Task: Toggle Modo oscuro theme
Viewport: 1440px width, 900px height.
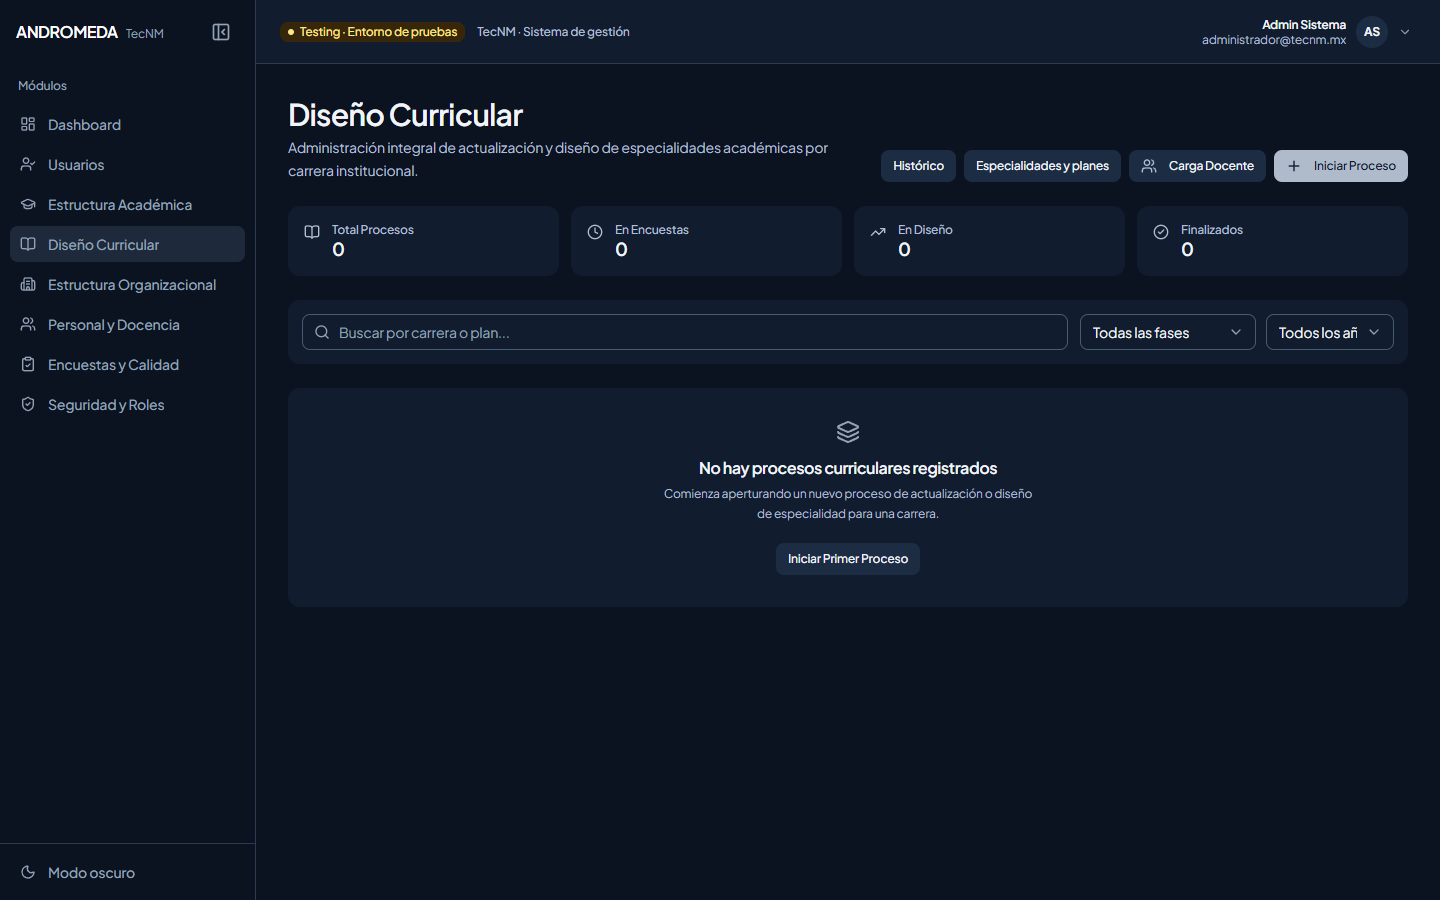Action: 128,872
